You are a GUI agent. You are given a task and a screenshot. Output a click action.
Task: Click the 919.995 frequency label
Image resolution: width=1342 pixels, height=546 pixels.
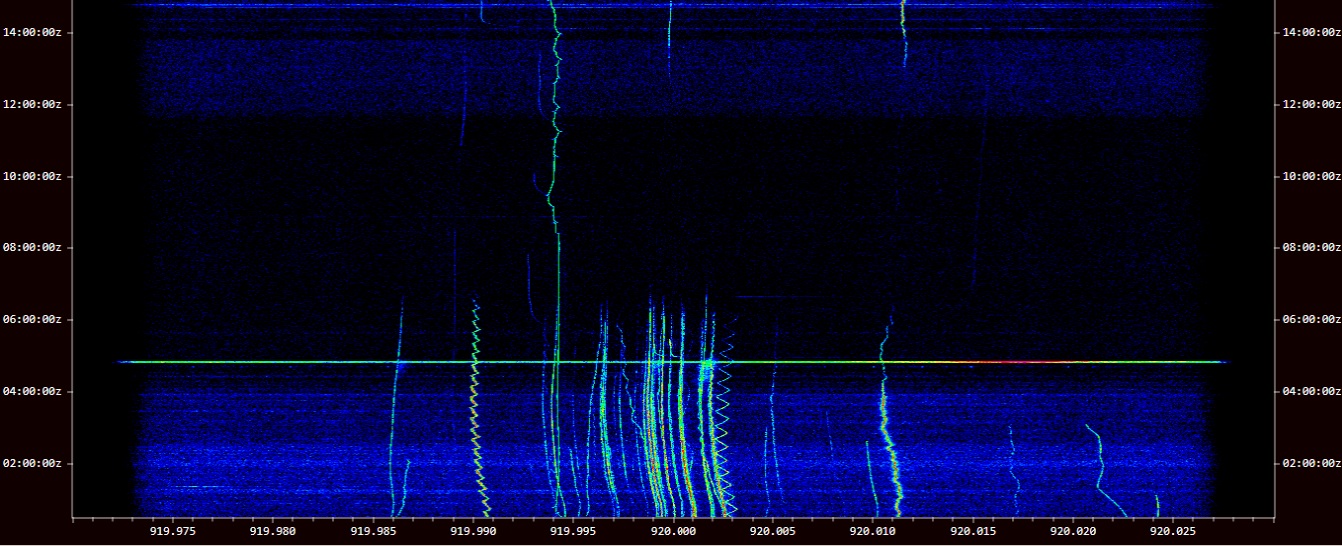(x=572, y=532)
